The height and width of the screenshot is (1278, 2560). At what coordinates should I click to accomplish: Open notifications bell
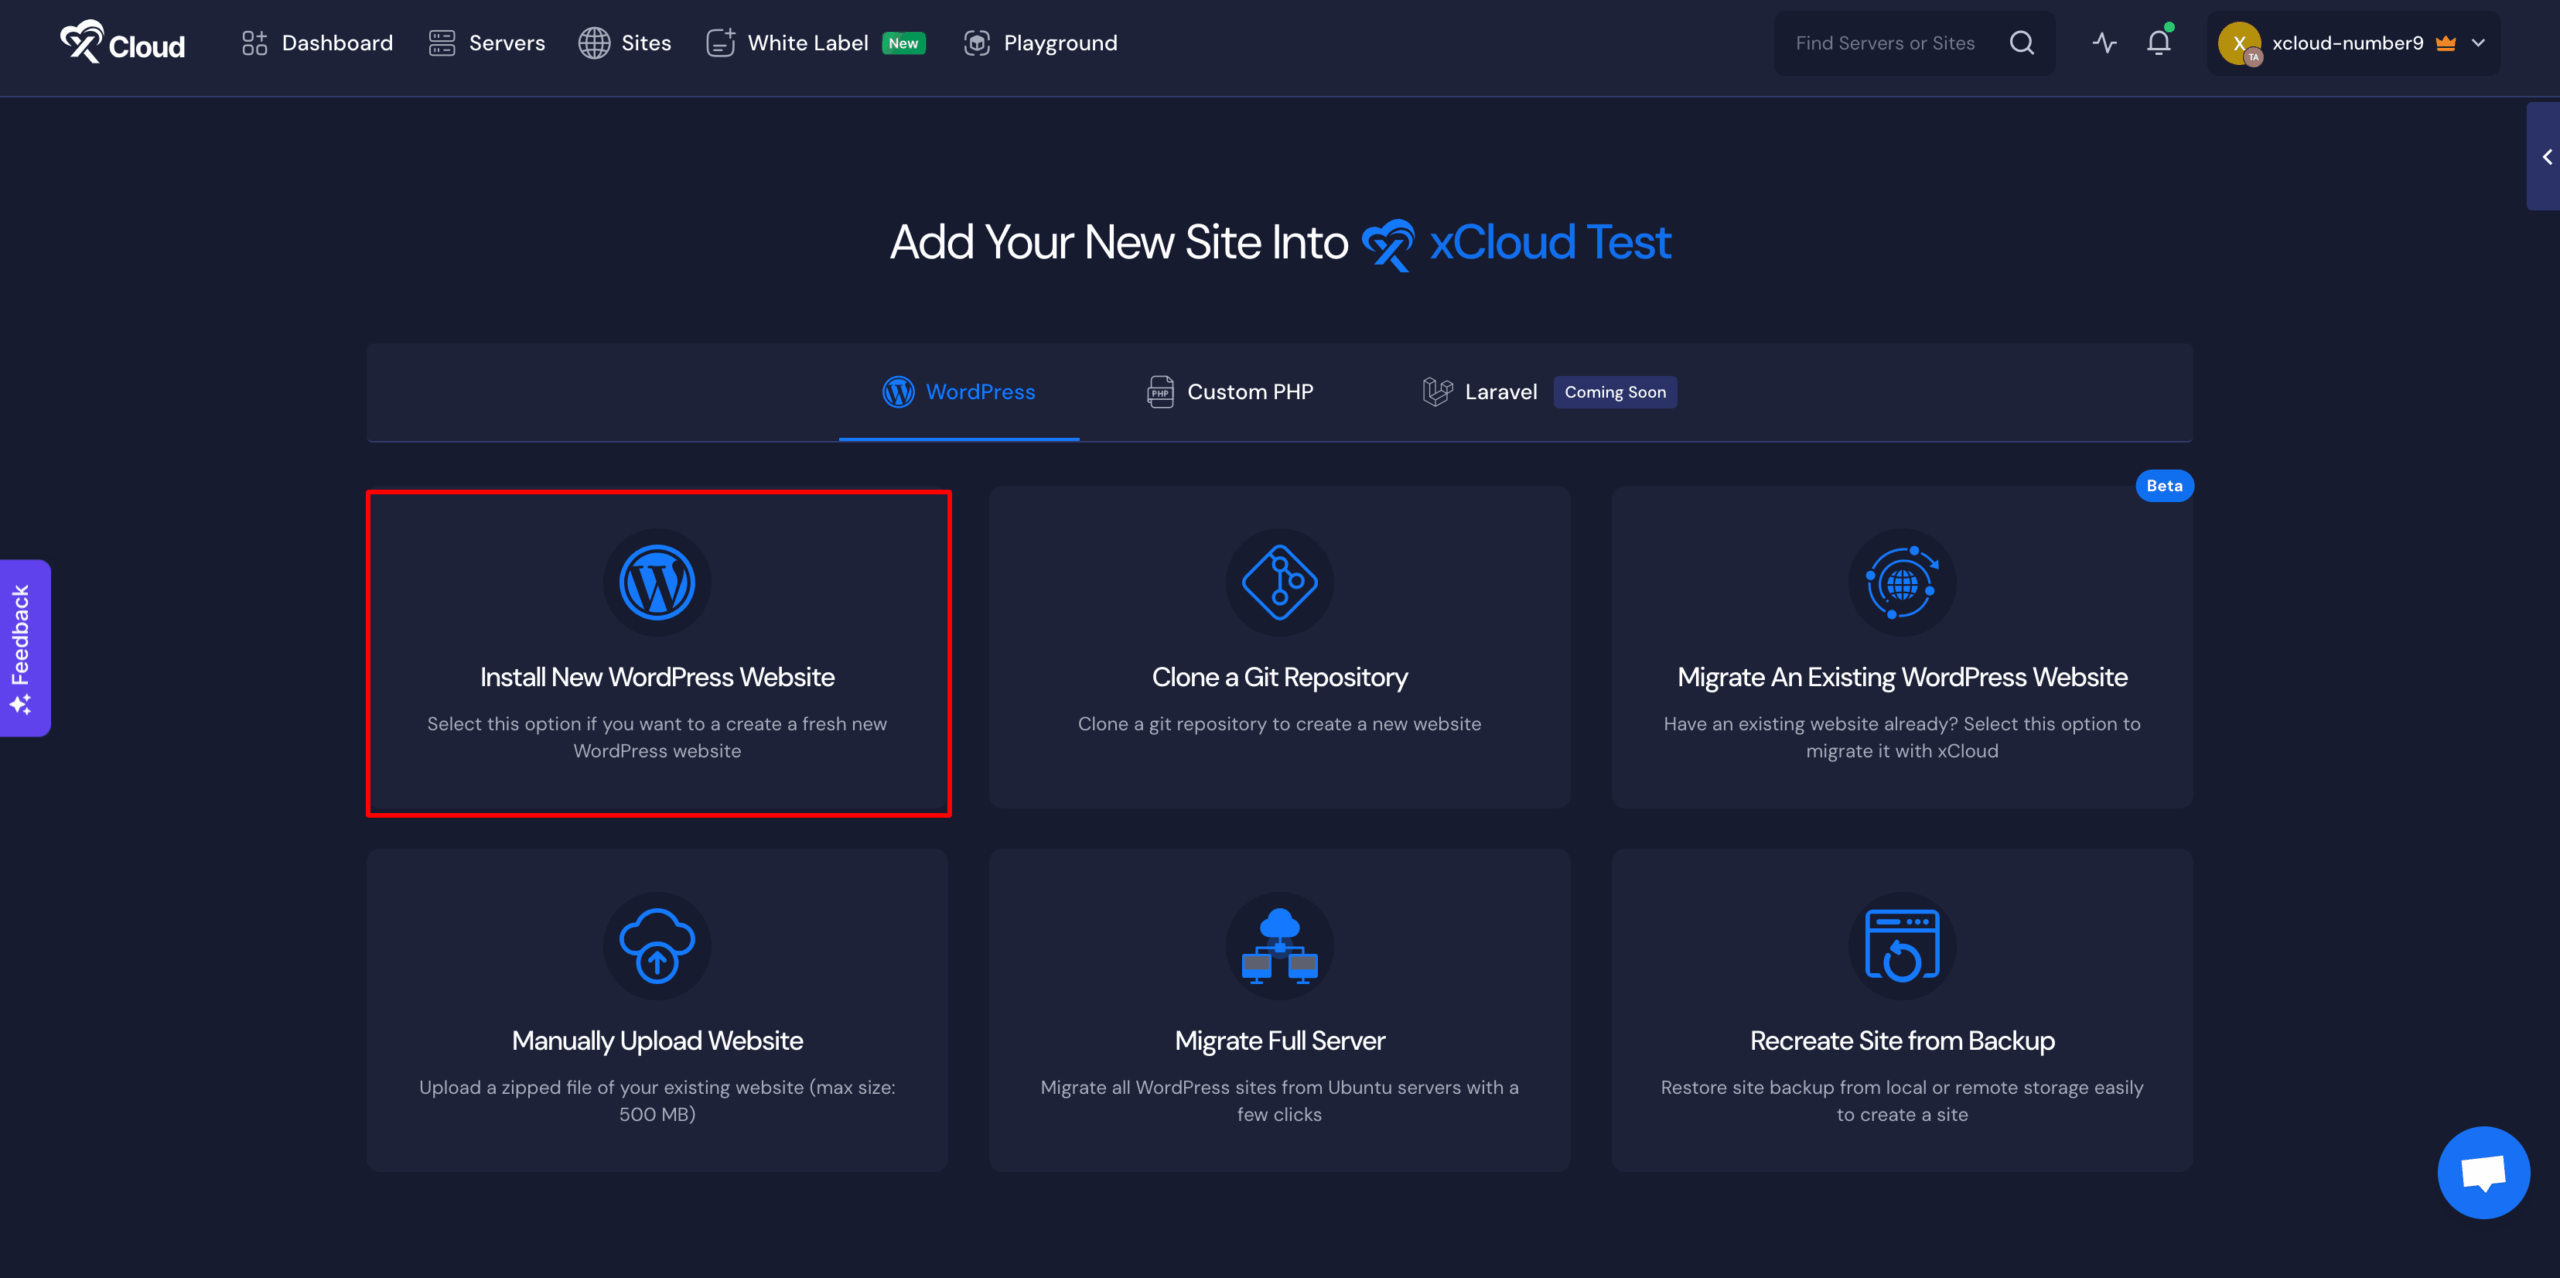point(2158,43)
